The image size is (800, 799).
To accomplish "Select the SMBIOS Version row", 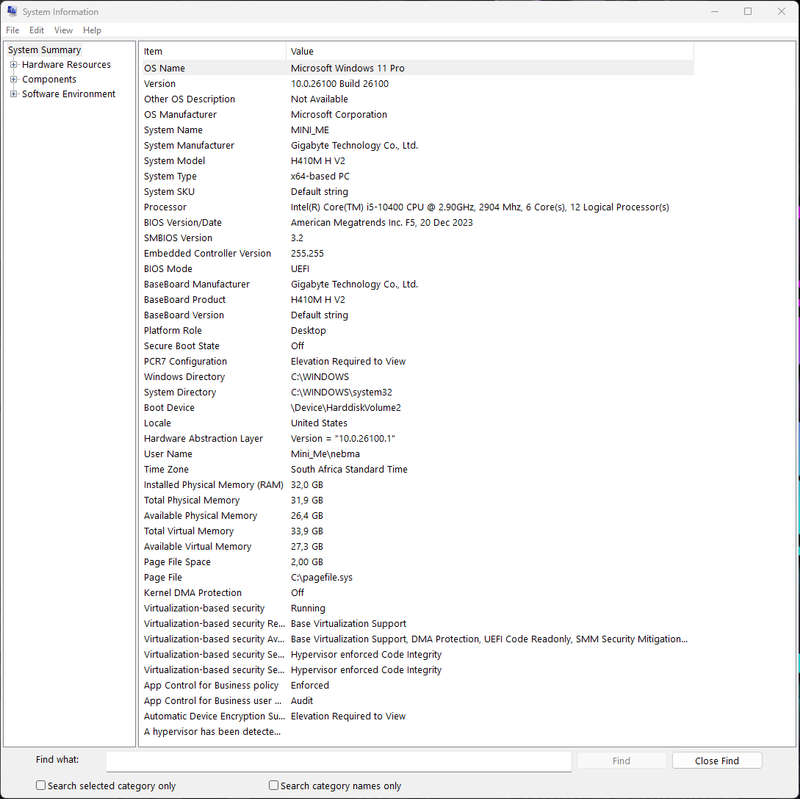I will pos(417,238).
